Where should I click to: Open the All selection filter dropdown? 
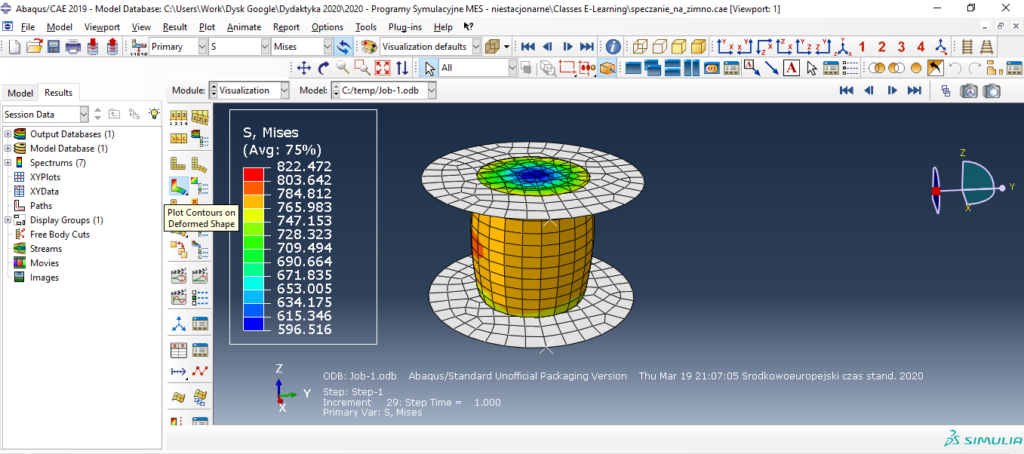tap(513, 67)
